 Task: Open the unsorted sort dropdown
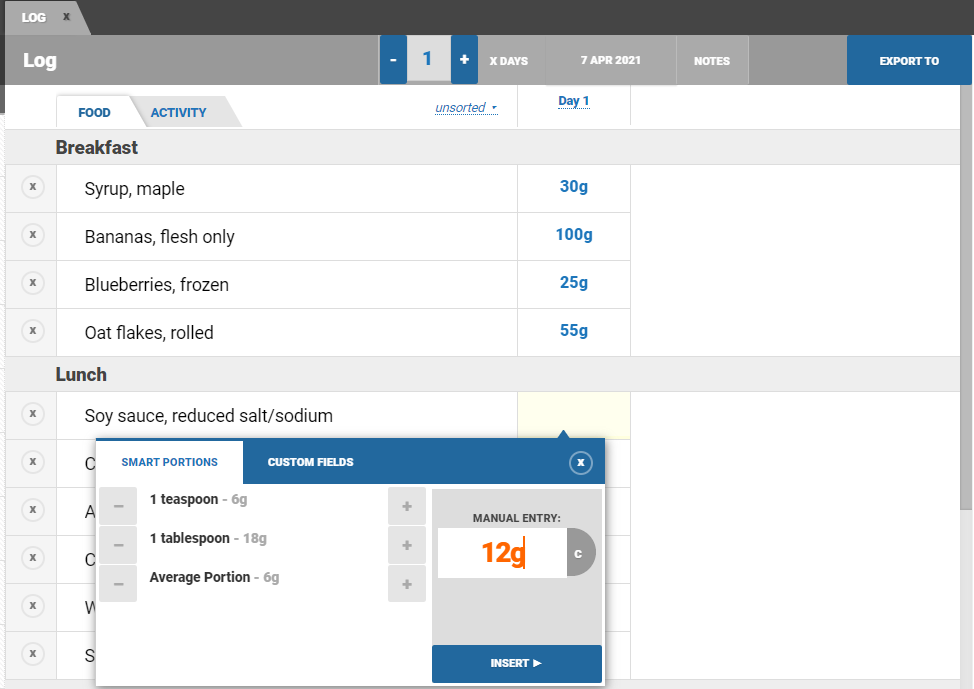tap(466, 108)
